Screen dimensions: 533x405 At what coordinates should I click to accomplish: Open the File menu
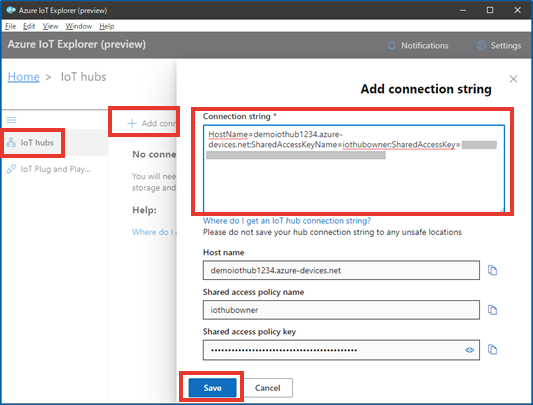pyautogui.click(x=11, y=26)
